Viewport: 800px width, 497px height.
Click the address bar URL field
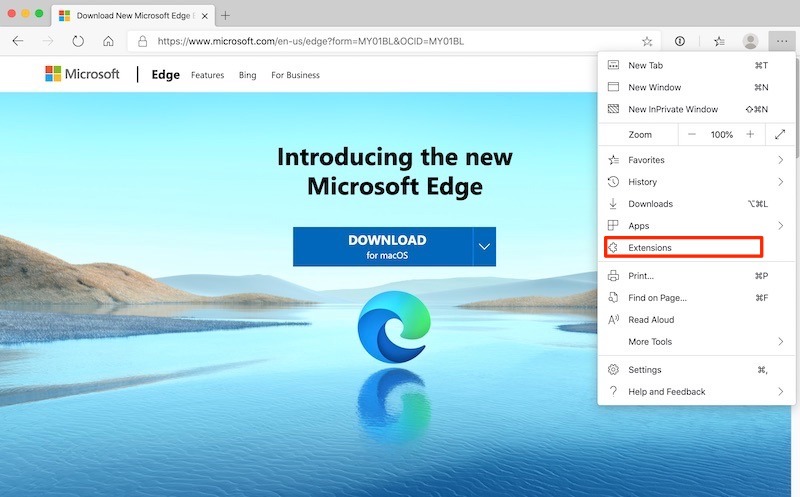pos(388,41)
